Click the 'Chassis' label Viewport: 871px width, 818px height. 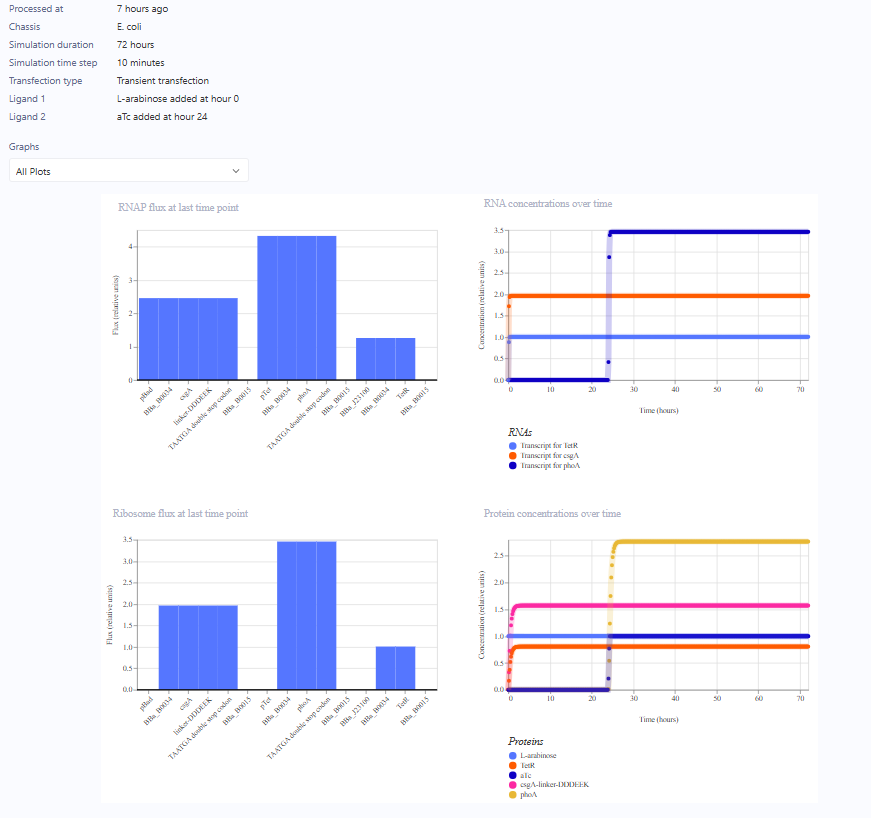(24, 27)
